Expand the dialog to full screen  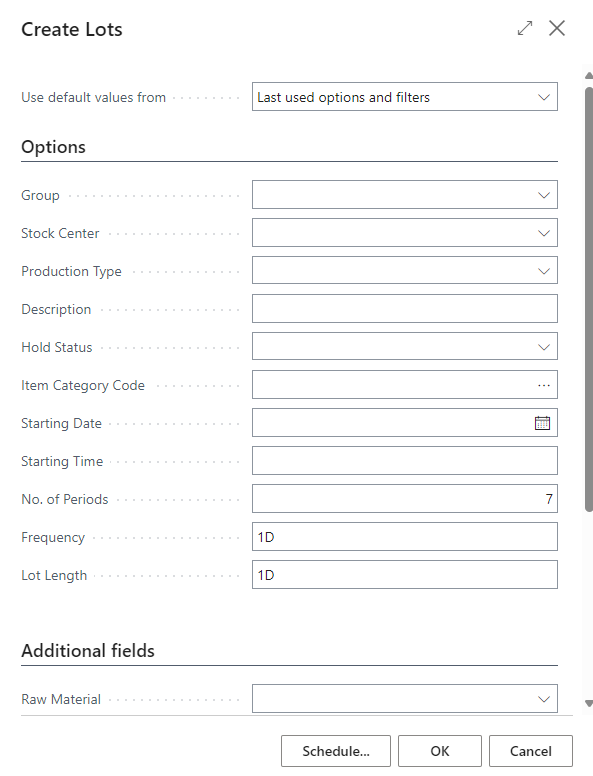pos(525,28)
